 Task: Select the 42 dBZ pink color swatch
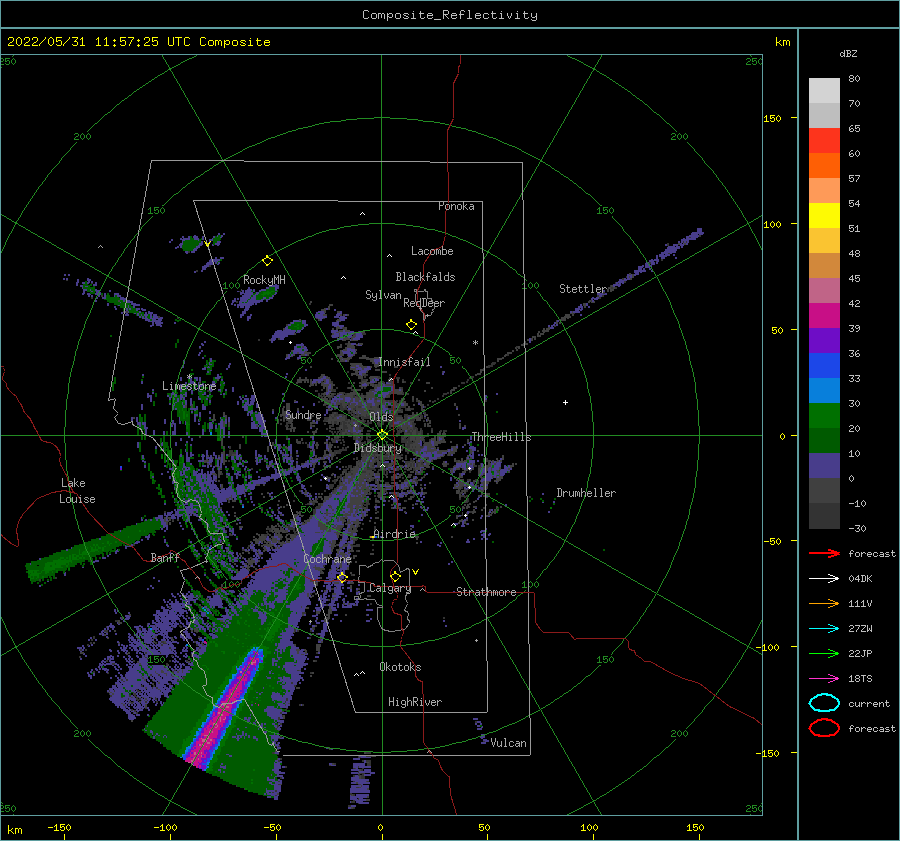[x=824, y=290]
